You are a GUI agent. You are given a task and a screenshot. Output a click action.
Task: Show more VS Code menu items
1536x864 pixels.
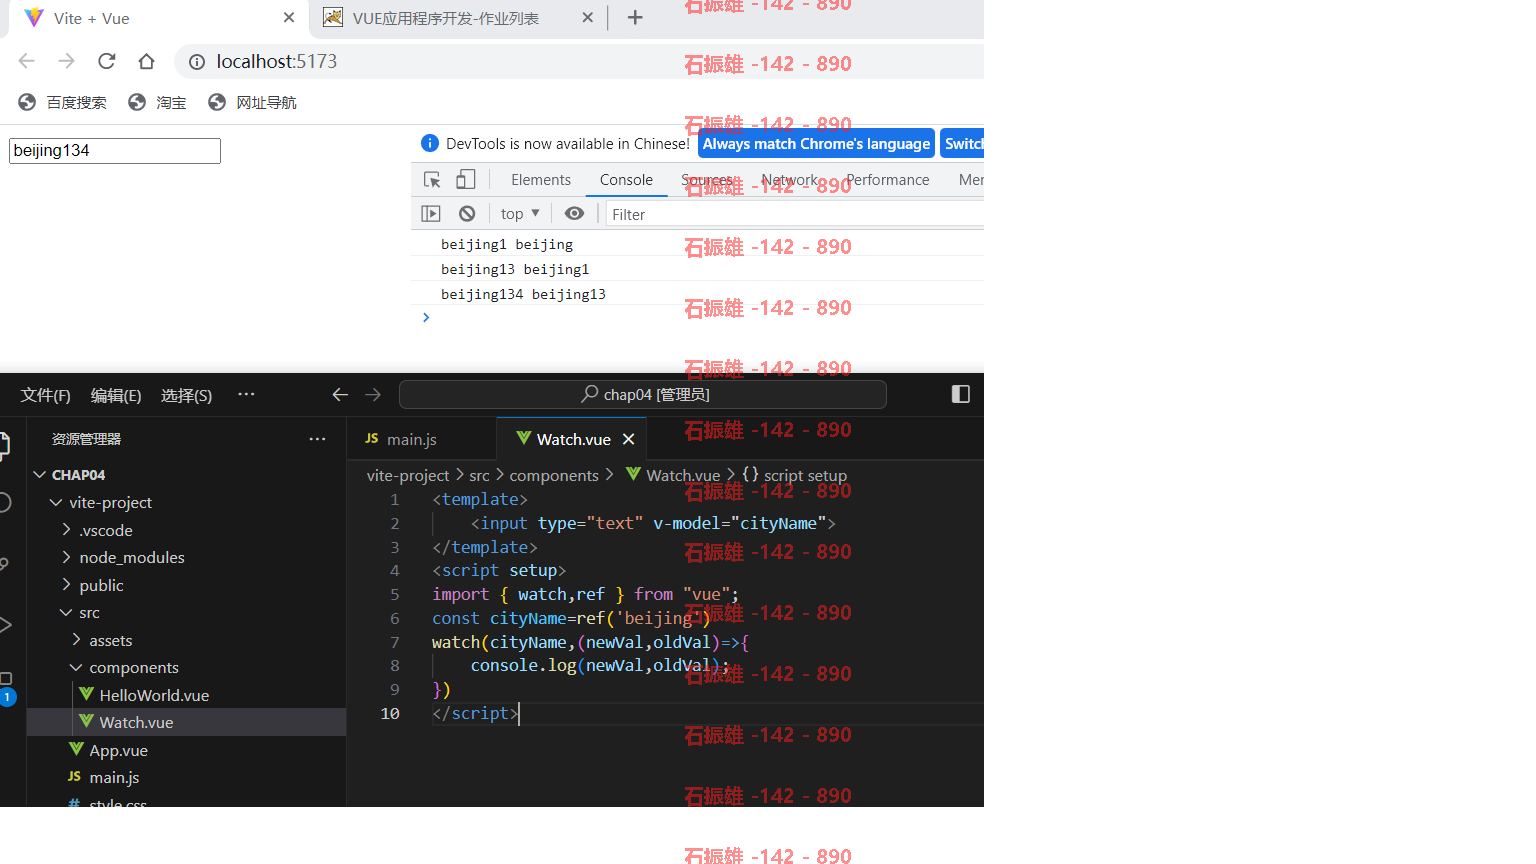click(246, 394)
